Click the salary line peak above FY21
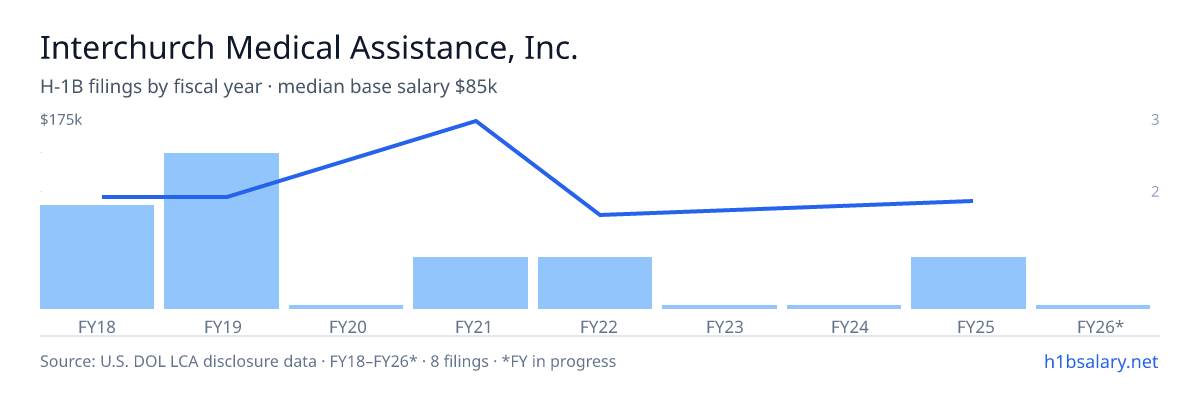Image resolution: width=1200 pixels, height=400 pixels. click(475, 121)
